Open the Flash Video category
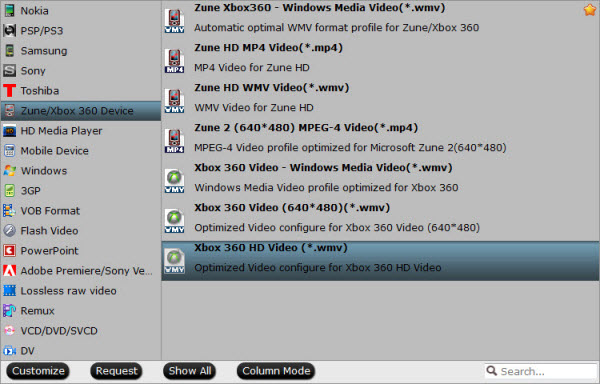 coord(81,231)
